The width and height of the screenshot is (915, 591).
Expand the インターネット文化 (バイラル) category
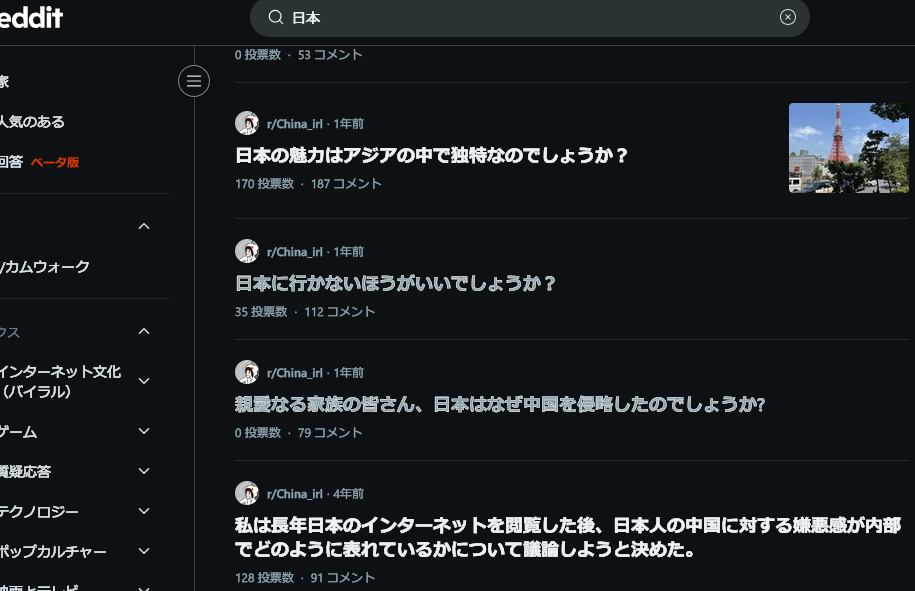(x=144, y=381)
